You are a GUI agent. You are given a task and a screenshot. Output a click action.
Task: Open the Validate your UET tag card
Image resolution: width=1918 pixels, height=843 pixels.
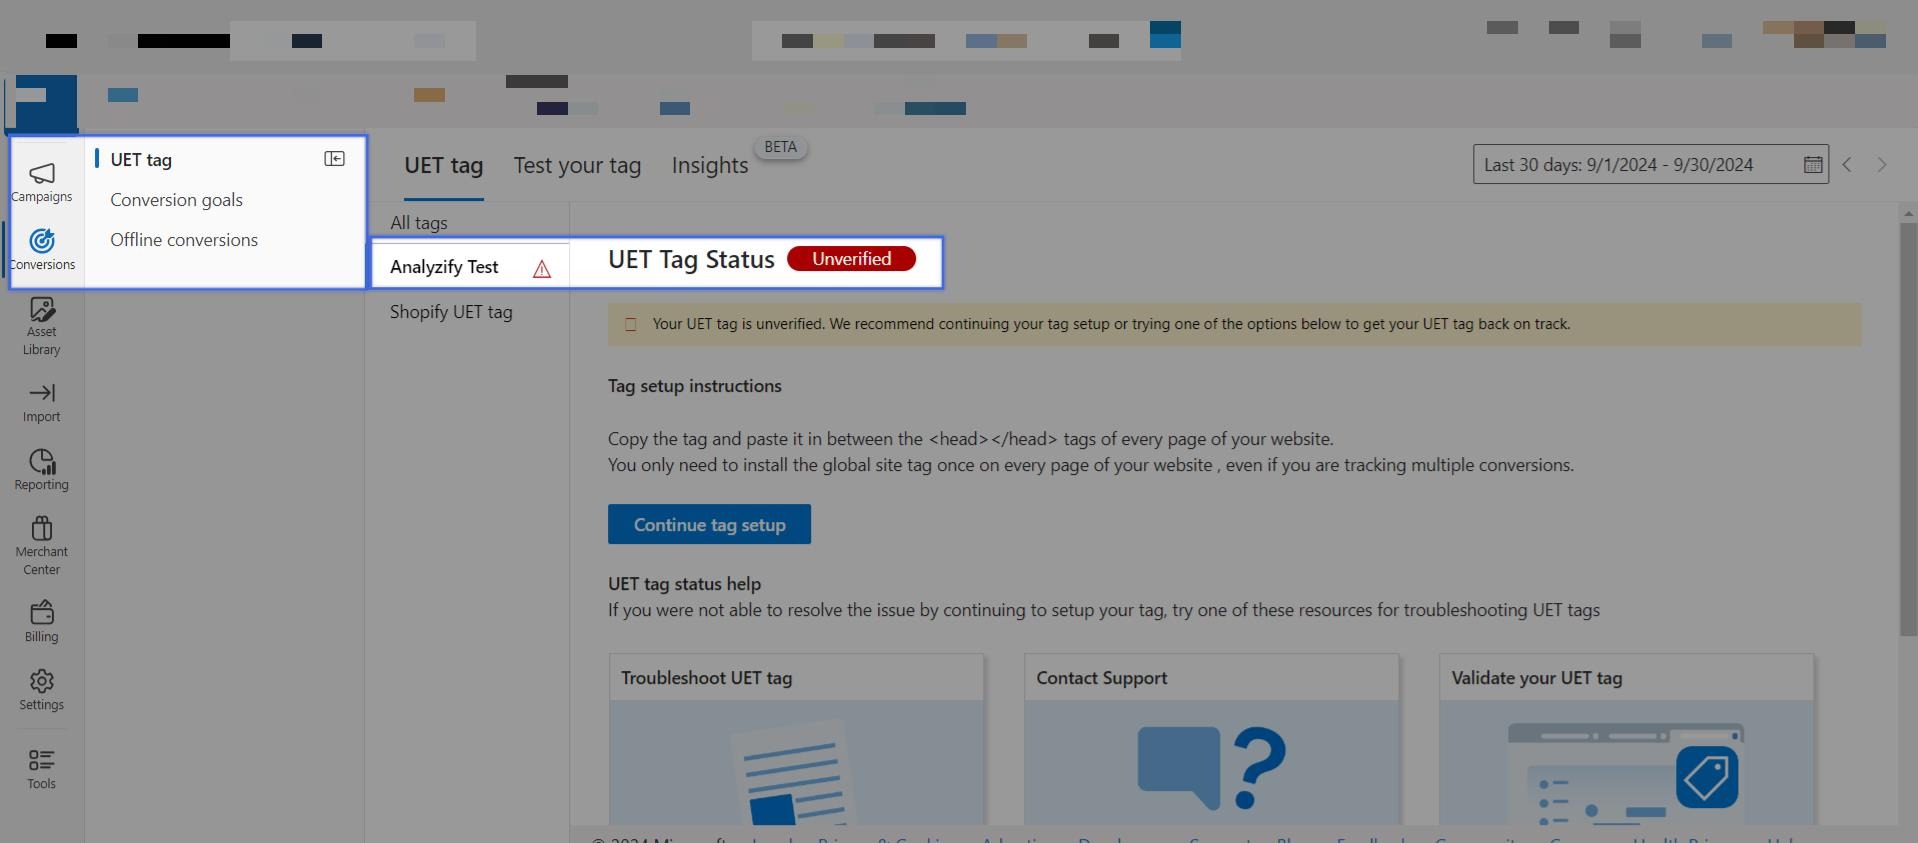tap(1626, 740)
